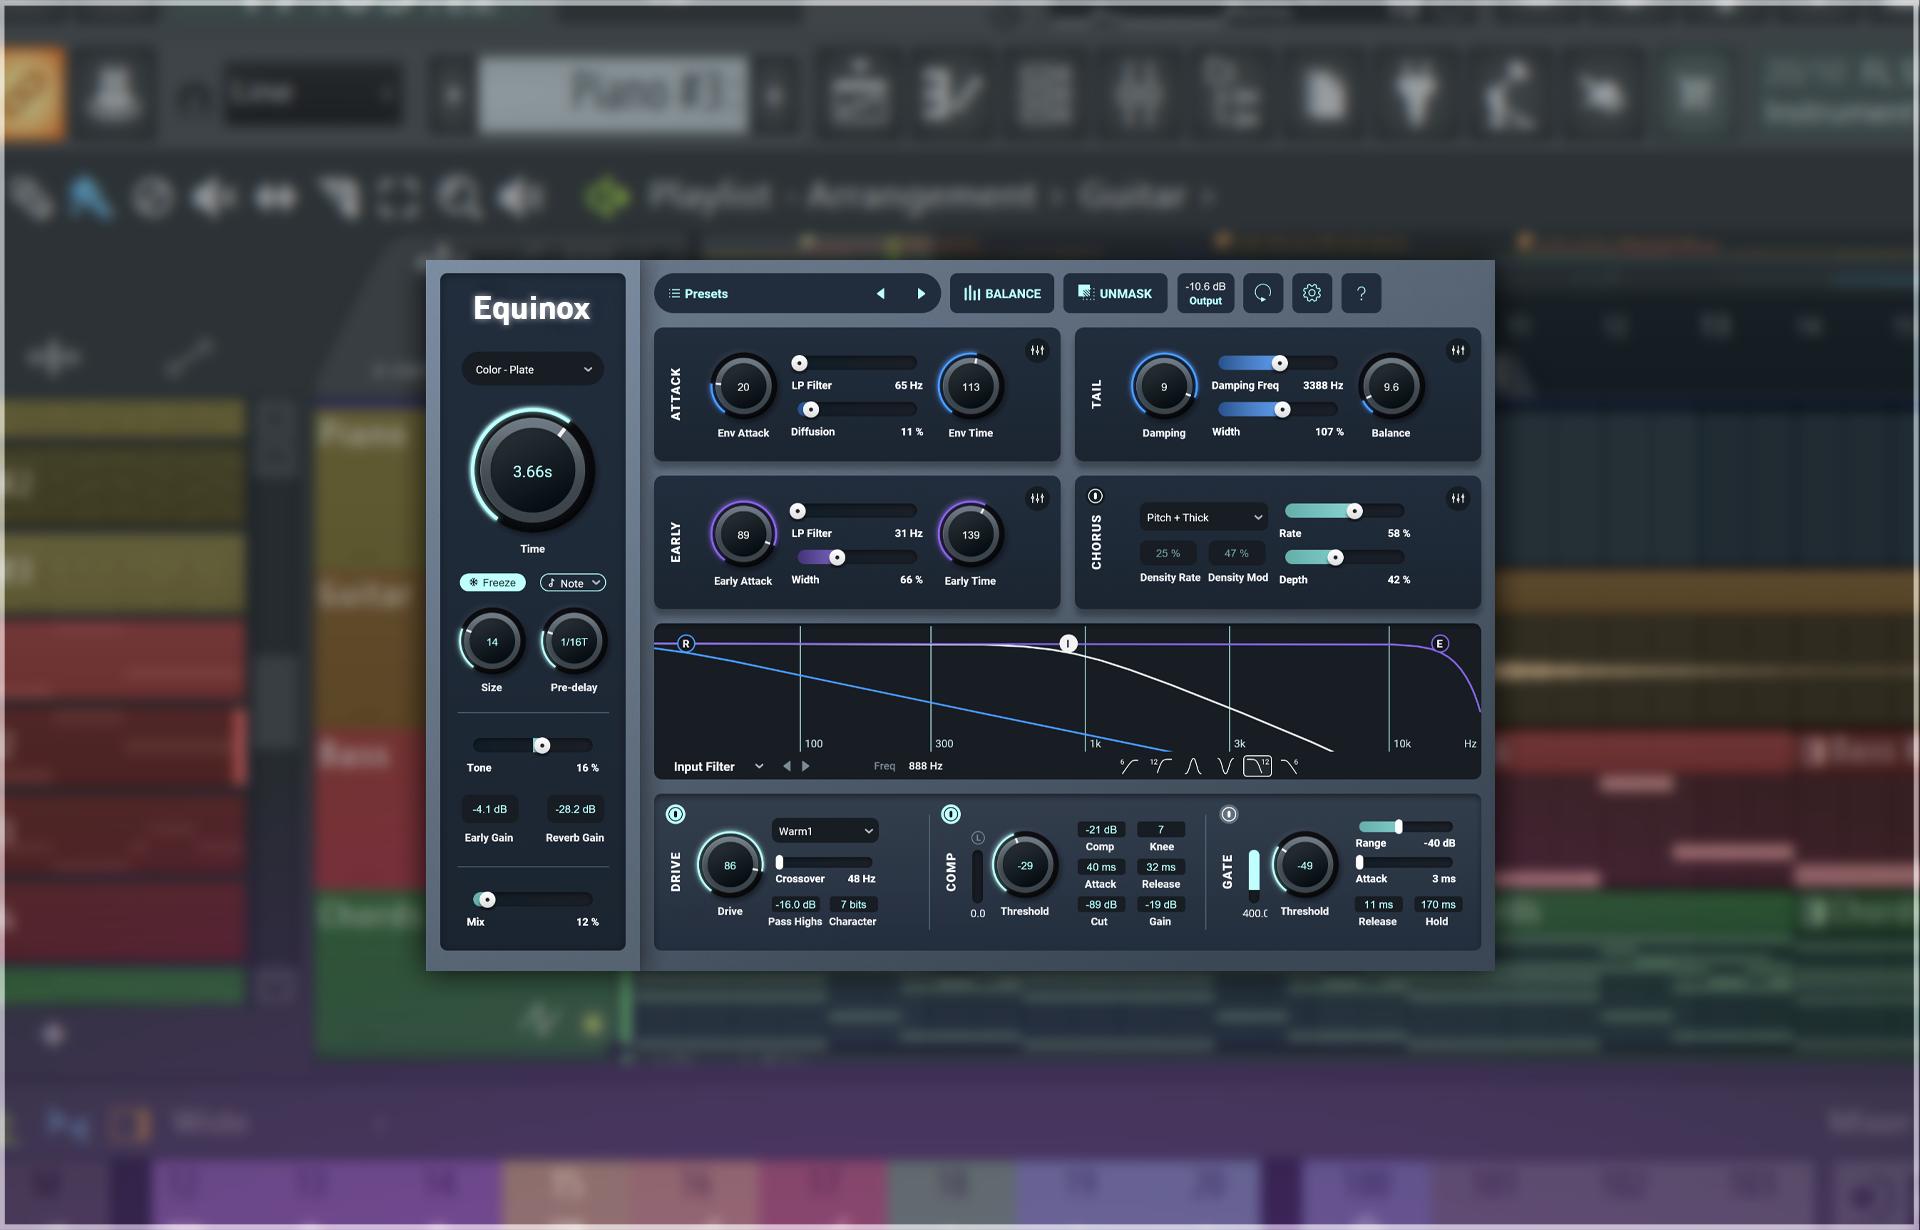
Task: Click the Character 7 bits field
Action: [x=853, y=904]
